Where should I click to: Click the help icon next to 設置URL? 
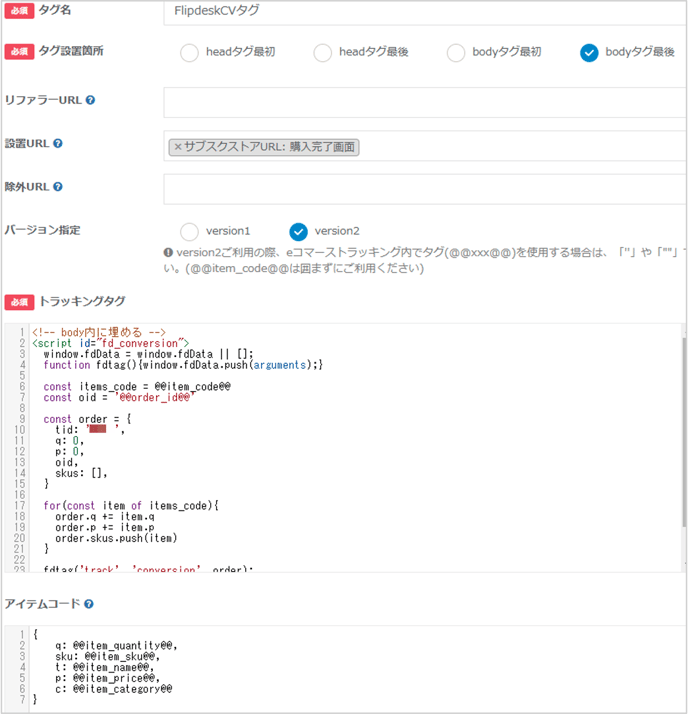(58, 143)
